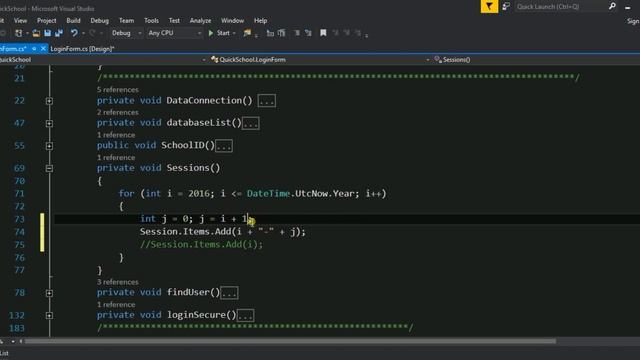Screen dimensions: 640x360
Task: Open the Start button dropdown arrow
Action: (234, 33)
